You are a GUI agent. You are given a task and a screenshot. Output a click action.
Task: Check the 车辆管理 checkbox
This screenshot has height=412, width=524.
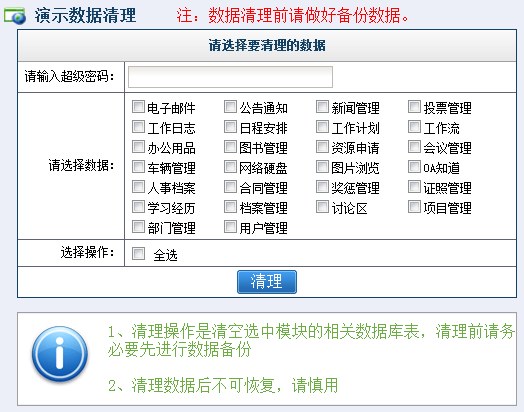coord(138,167)
